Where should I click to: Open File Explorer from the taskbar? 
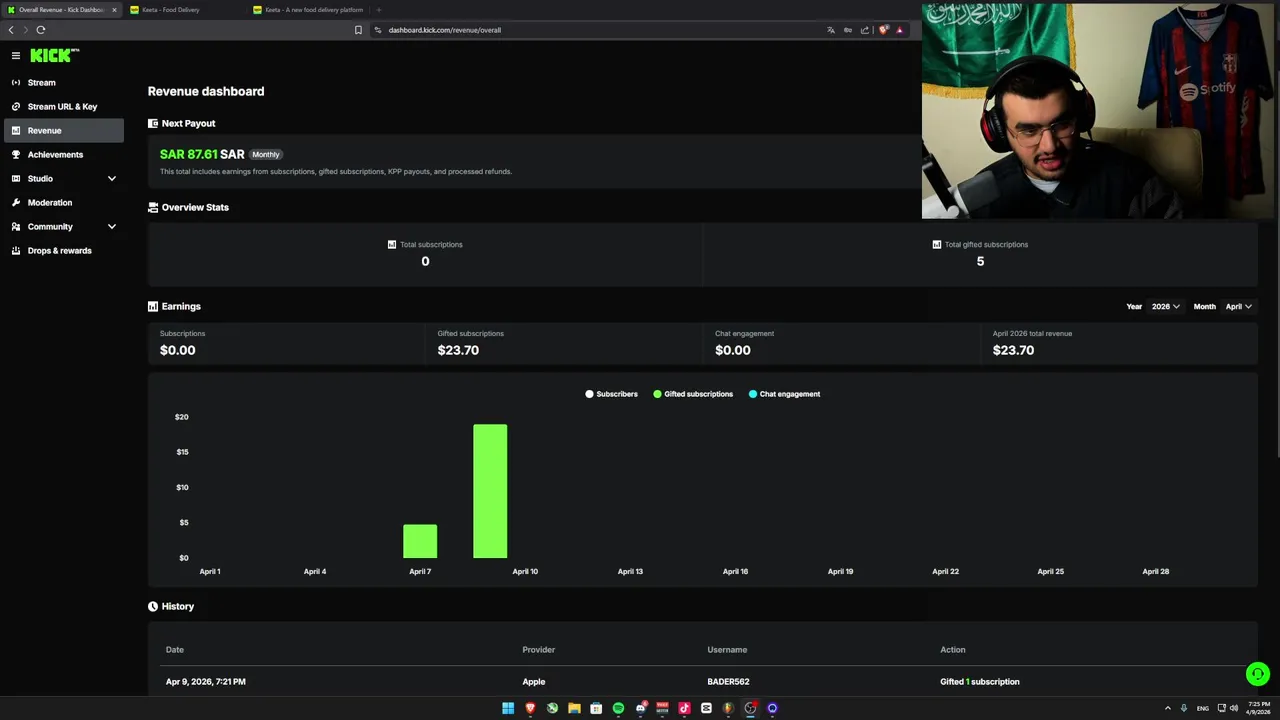coord(574,708)
